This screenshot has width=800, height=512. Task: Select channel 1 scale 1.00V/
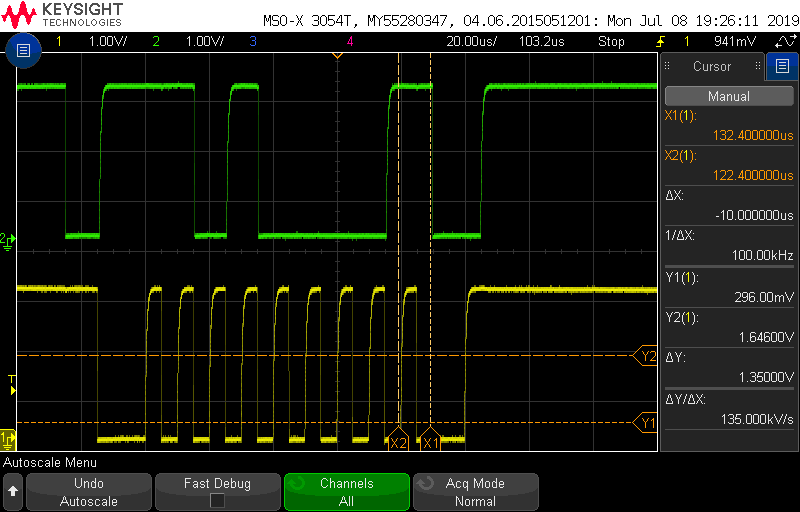click(108, 41)
